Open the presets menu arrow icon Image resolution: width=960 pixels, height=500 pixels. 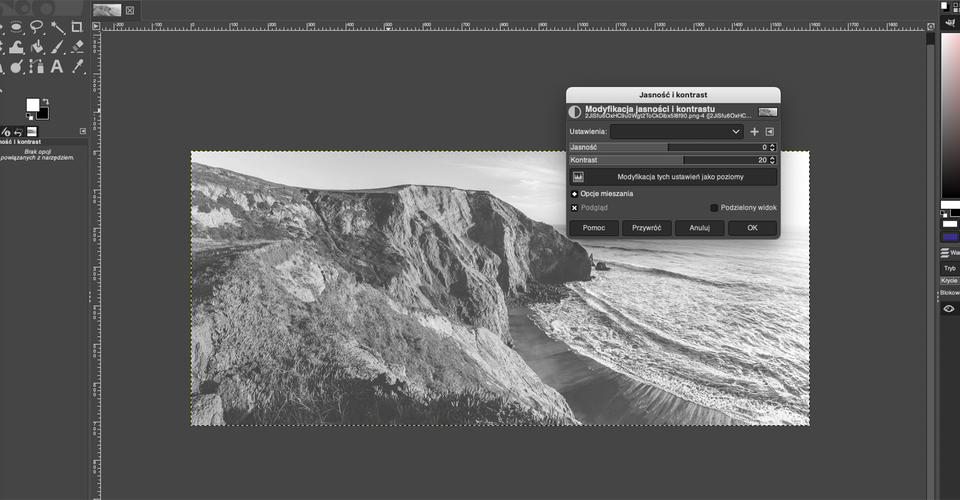770,132
